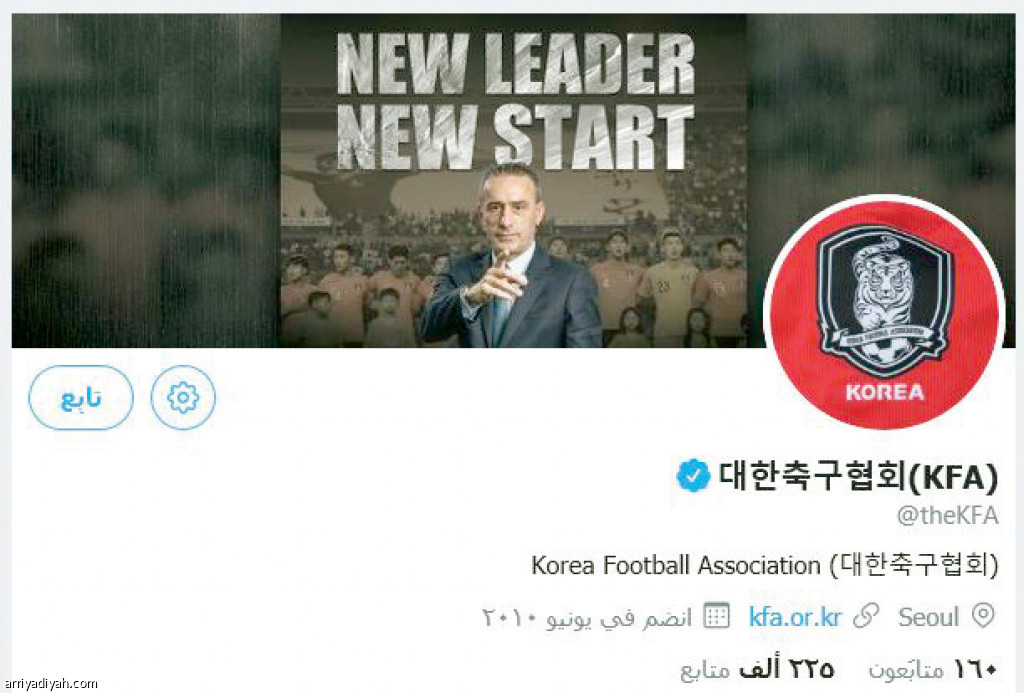The width and height of the screenshot is (1024, 693).
Task: Click the blurred left side of header
Action: (x=146, y=181)
